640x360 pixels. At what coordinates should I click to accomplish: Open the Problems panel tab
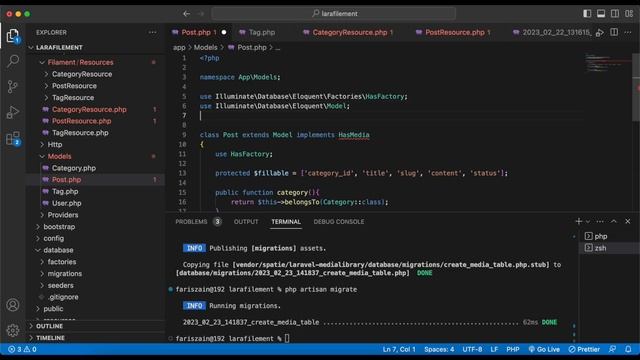click(198, 222)
